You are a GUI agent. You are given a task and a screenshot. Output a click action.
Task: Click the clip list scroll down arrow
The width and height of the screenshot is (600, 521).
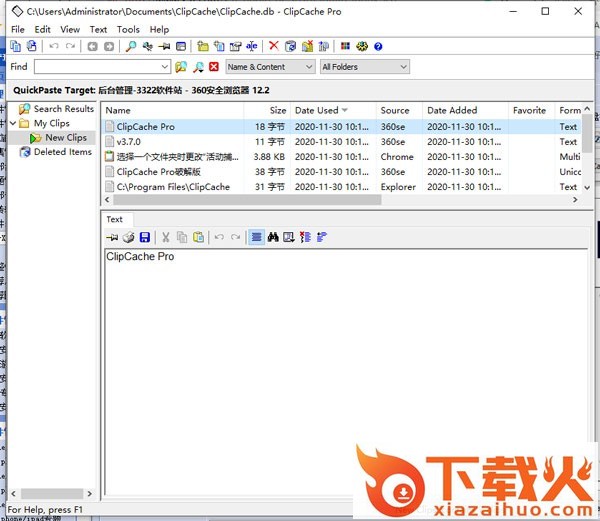click(x=587, y=188)
